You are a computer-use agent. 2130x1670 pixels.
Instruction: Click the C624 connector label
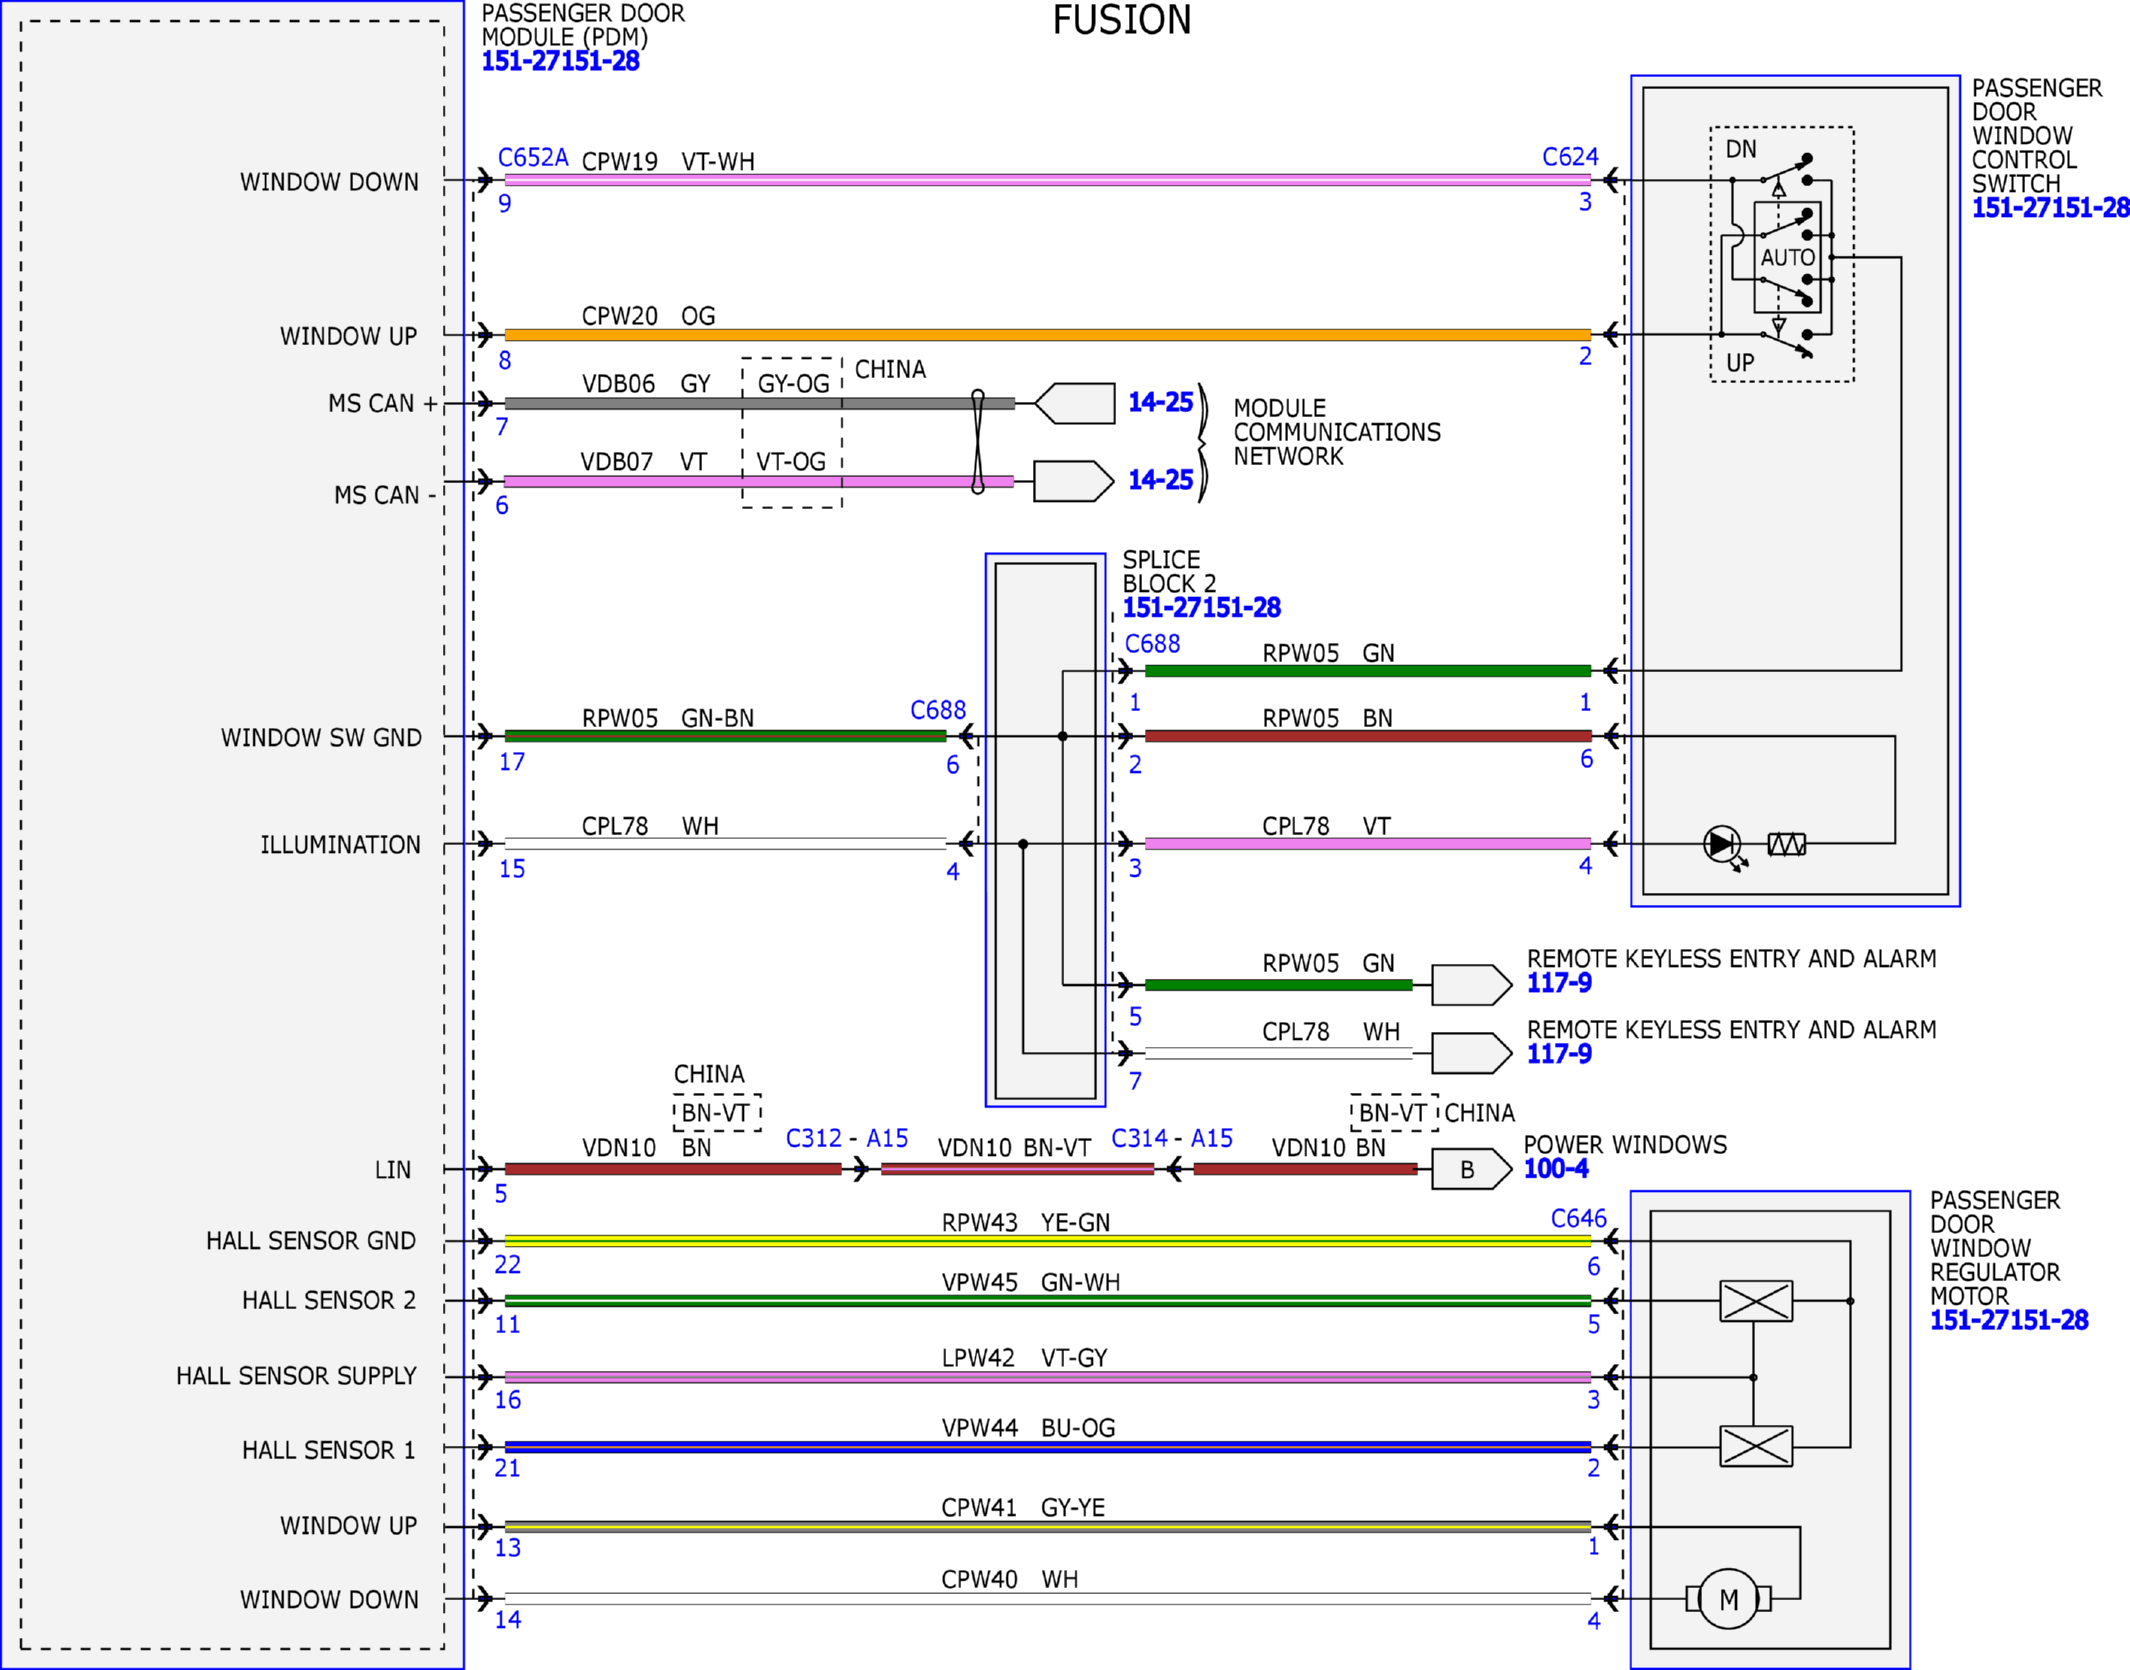pos(1570,157)
